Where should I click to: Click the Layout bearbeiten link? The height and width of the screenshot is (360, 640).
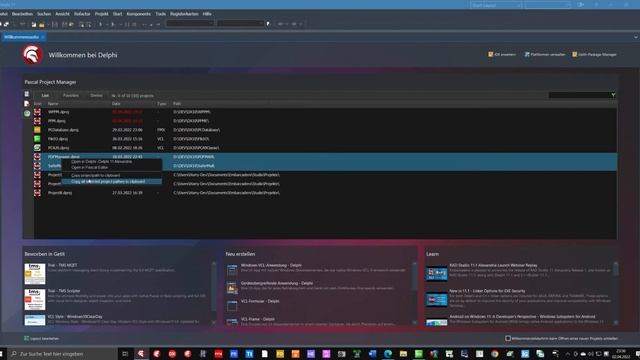[44, 338]
